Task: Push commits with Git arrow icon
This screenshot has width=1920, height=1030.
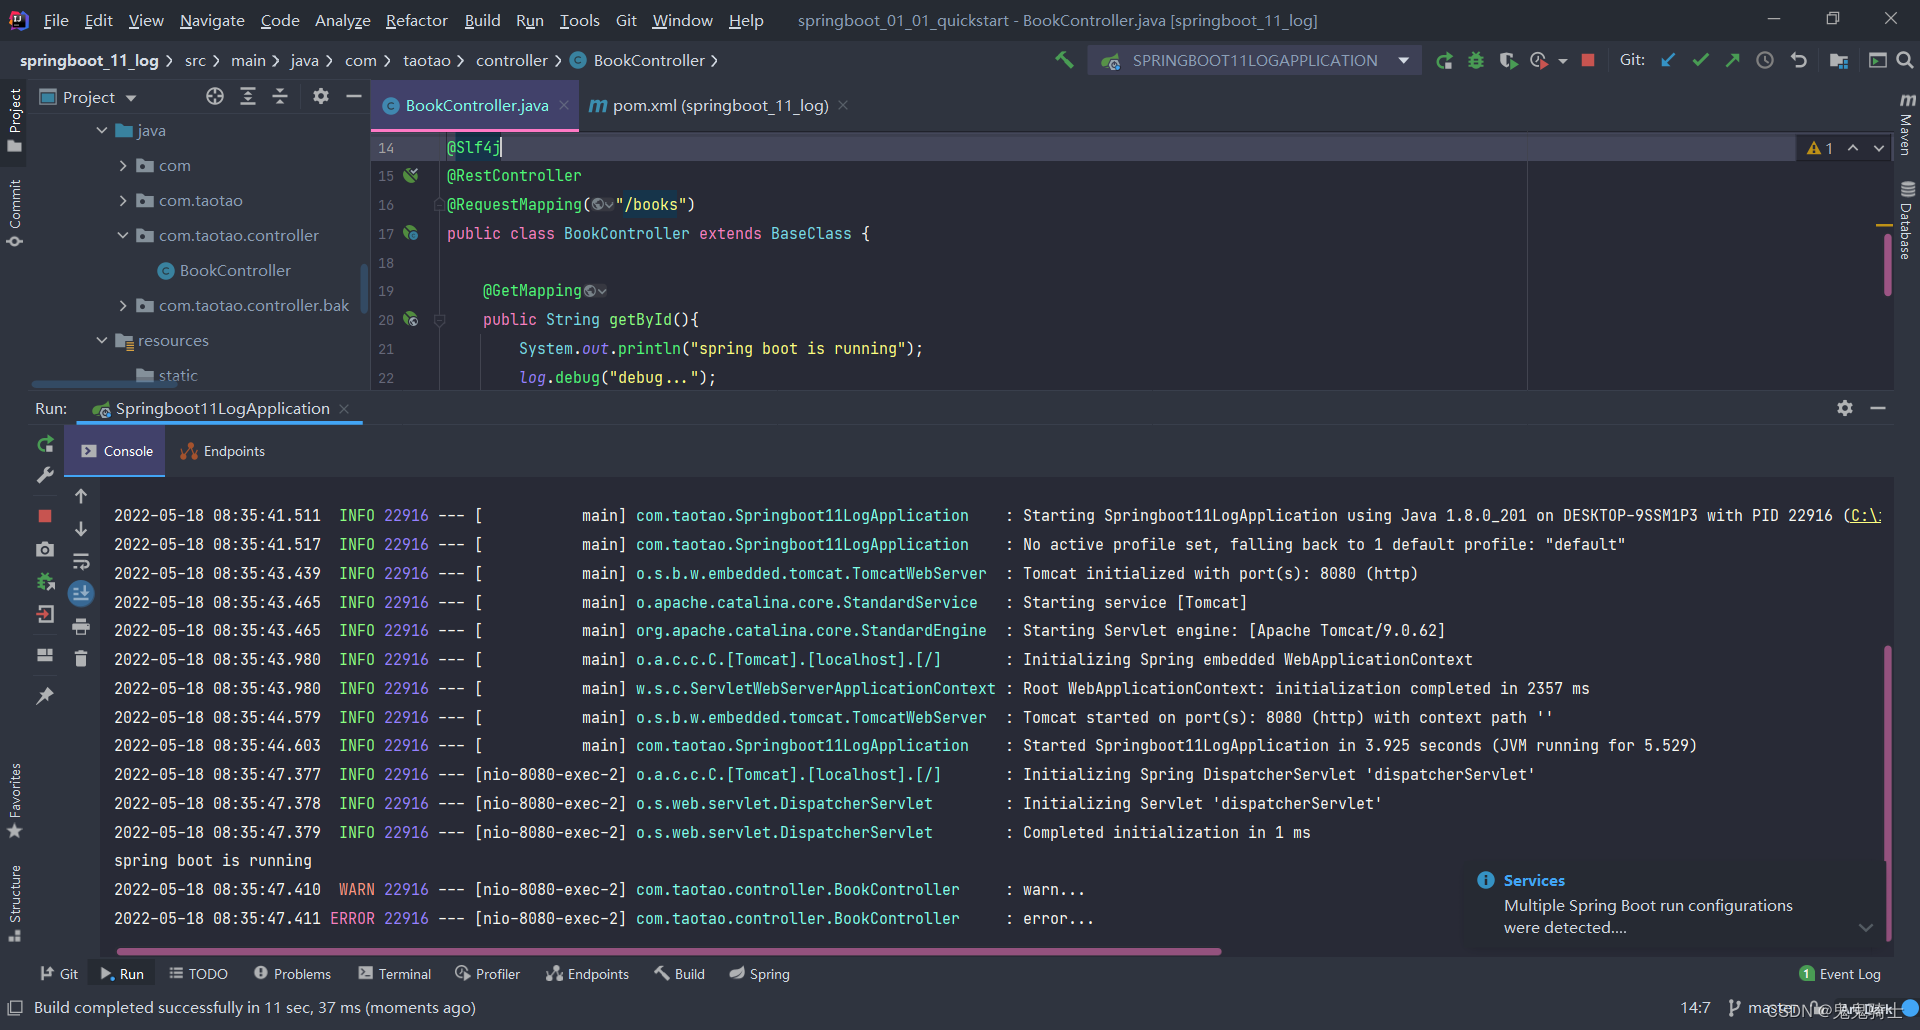Action: click(1733, 61)
